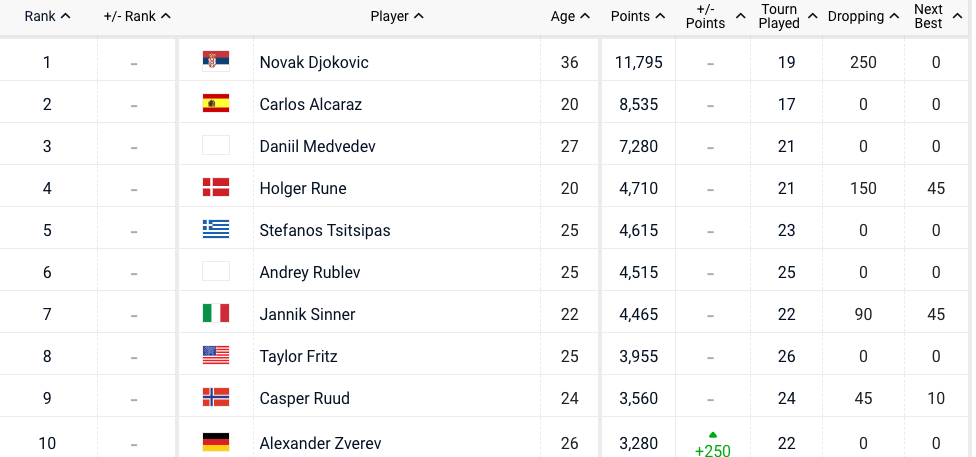Sort by the Player column header
This screenshot has height=457, width=976.
[x=397, y=16]
